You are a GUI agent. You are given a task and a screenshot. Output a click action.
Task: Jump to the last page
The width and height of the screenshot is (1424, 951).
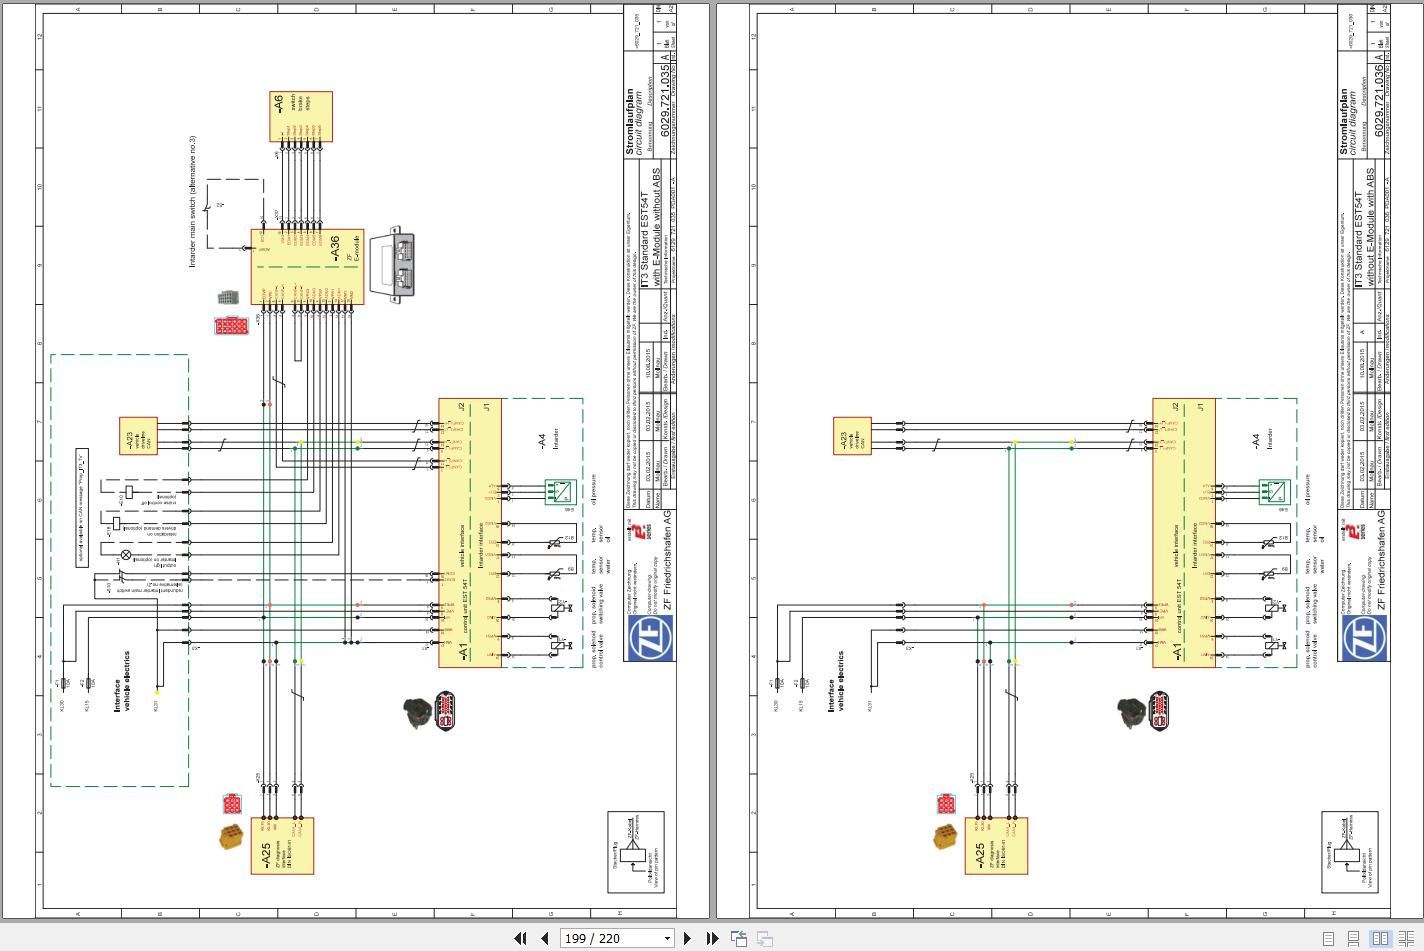[712, 938]
